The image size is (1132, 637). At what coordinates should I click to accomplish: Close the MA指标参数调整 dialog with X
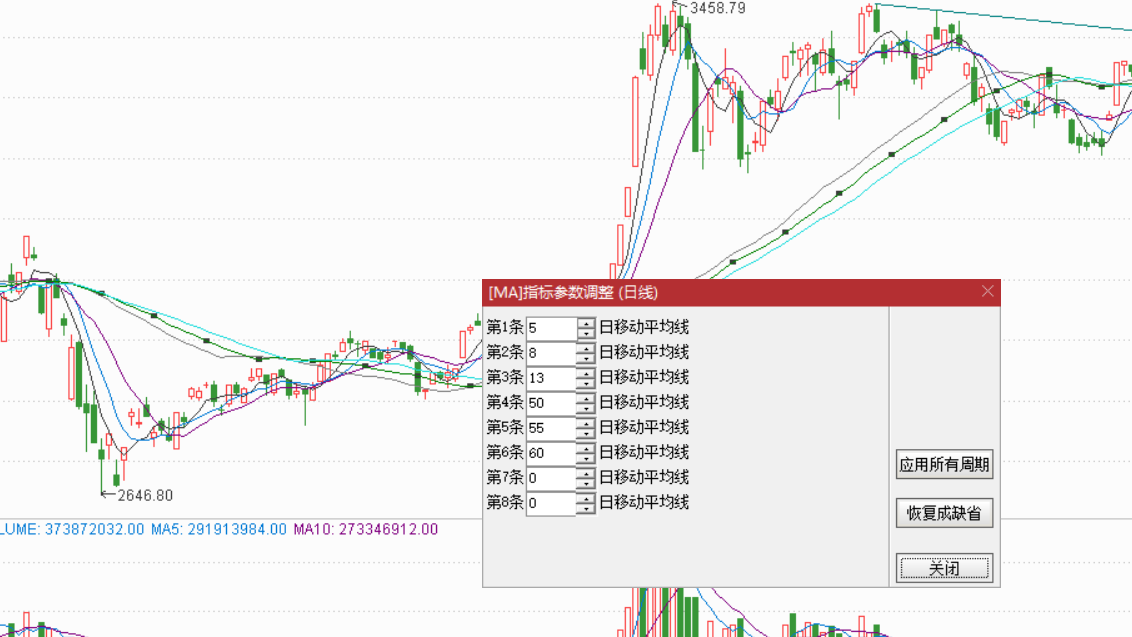point(988,291)
